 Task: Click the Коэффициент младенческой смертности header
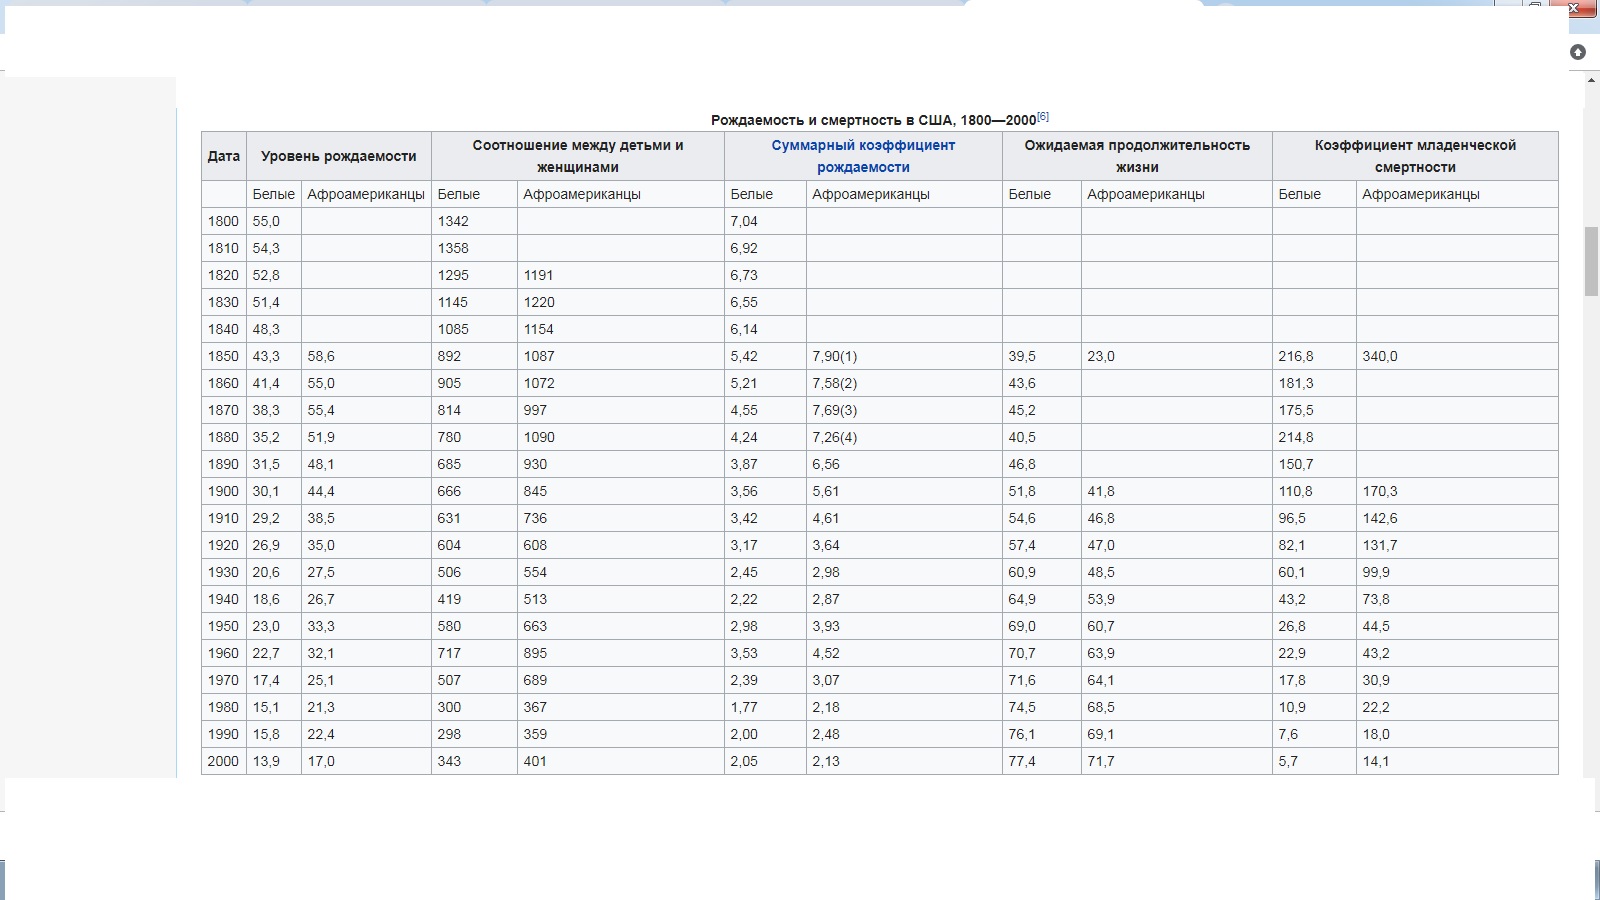(x=1415, y=156)
